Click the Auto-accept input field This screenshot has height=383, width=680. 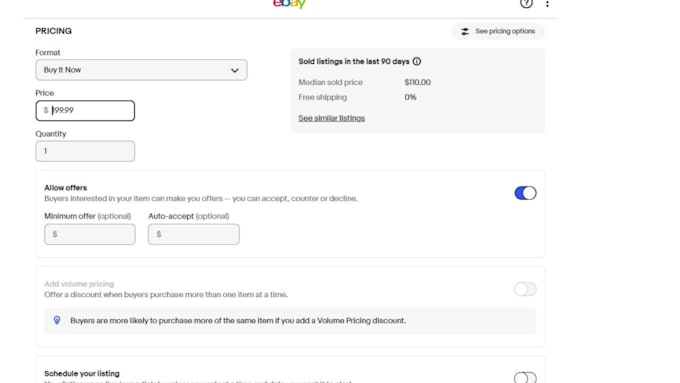click(x=193, y=234)
